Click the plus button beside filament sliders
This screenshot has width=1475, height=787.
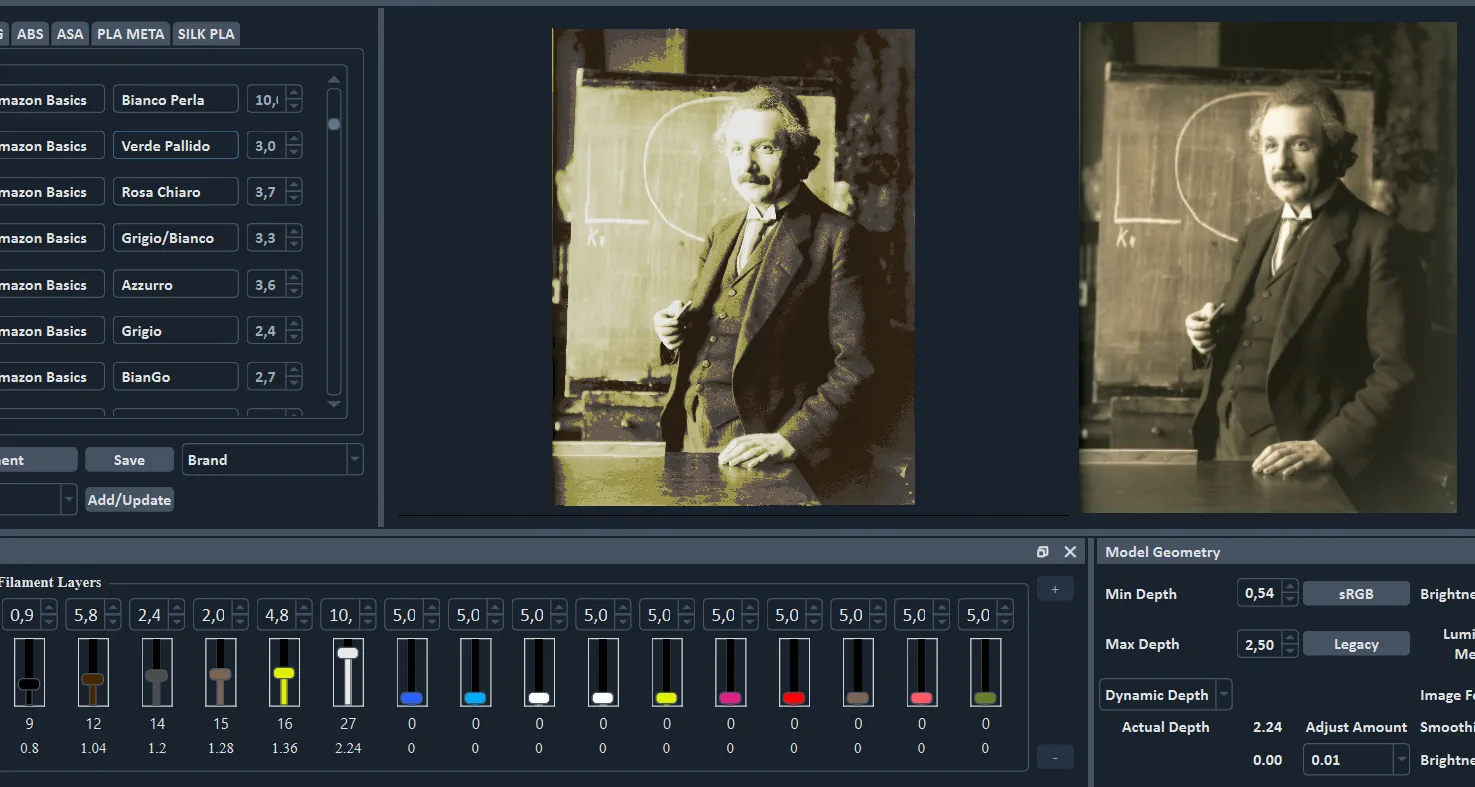[1055, 589]
